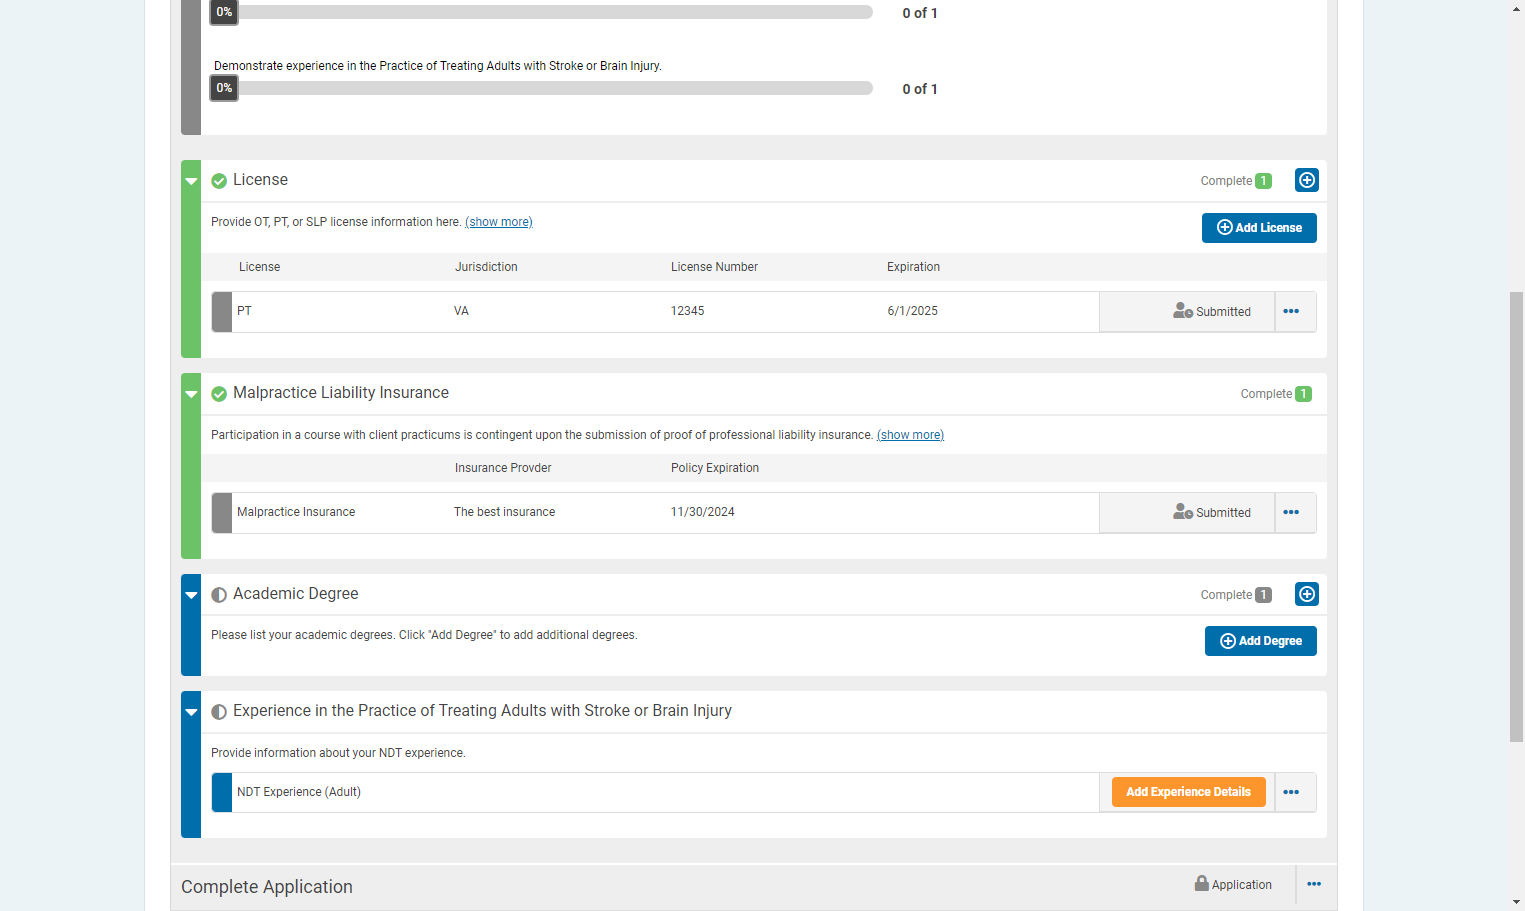Collapse the Academic Degree section
1525x911 pixels.
[191, 595]
